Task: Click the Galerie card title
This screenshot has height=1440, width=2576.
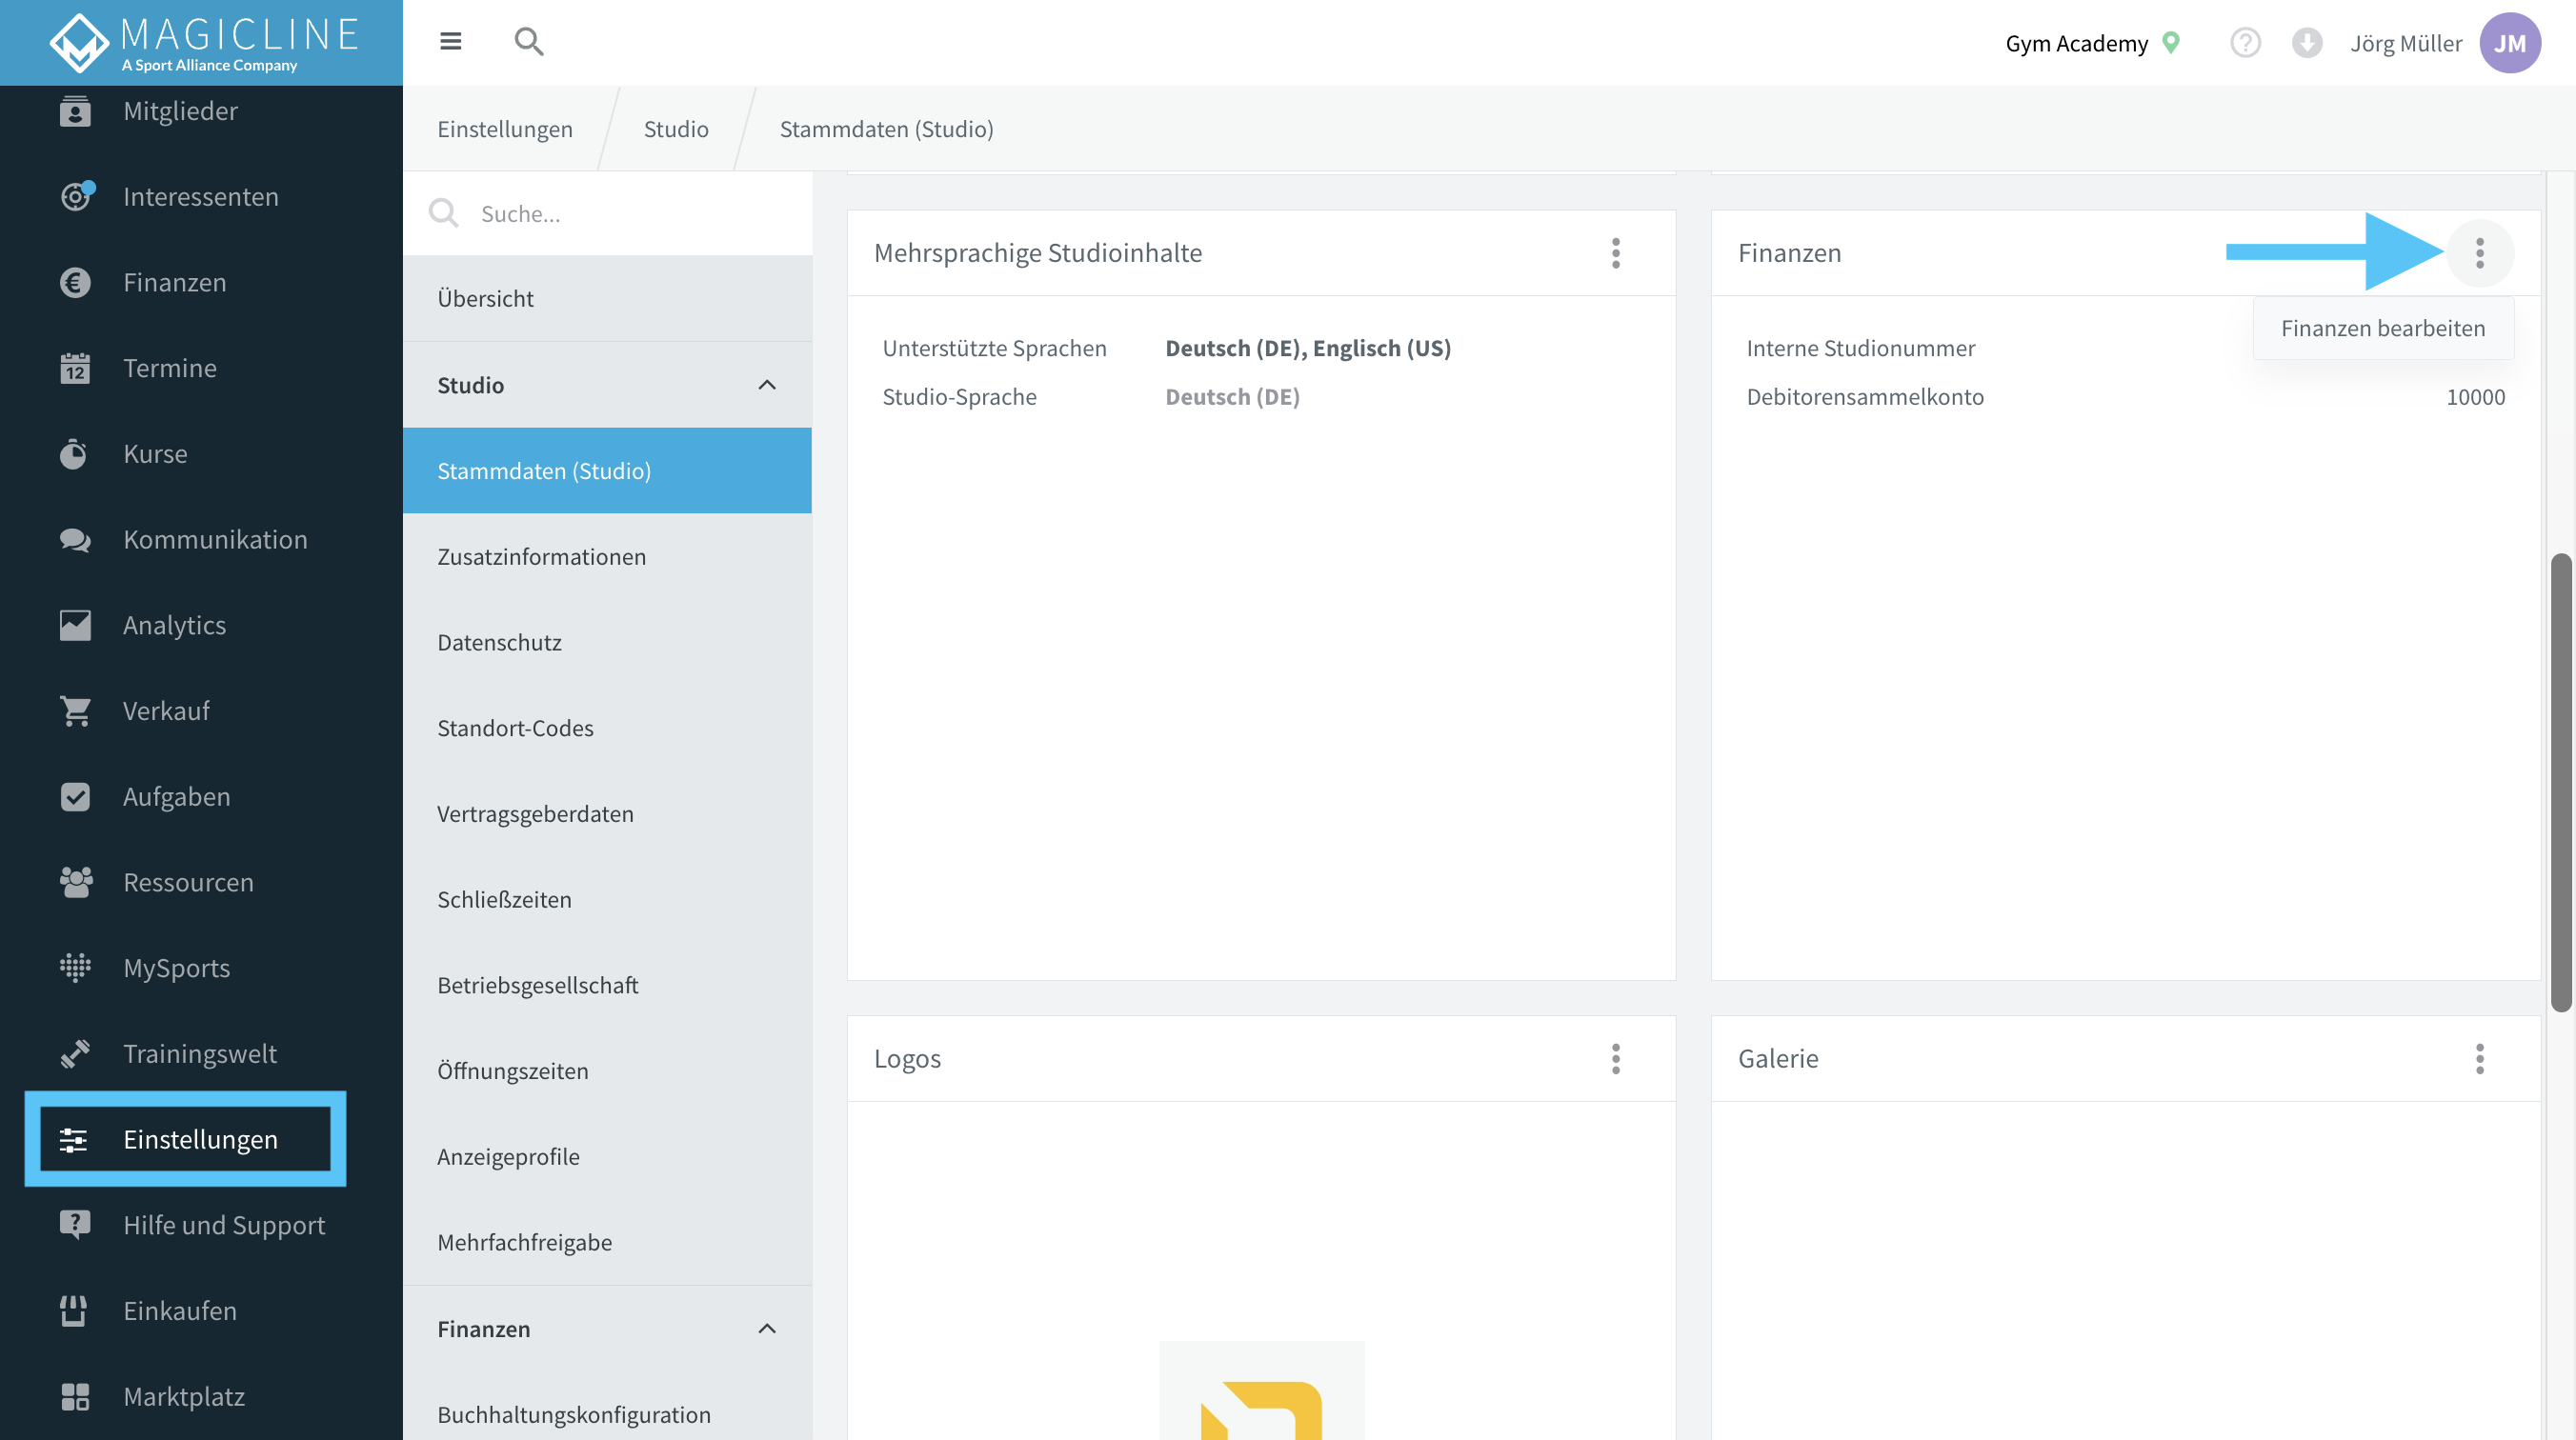Action: coord(1778,1059)
